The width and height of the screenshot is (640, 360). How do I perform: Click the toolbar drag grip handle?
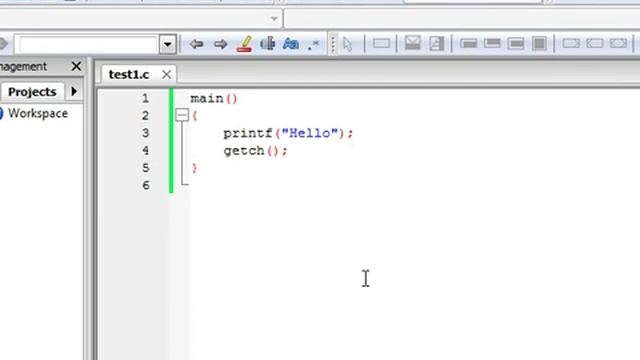tap(333, 44)
